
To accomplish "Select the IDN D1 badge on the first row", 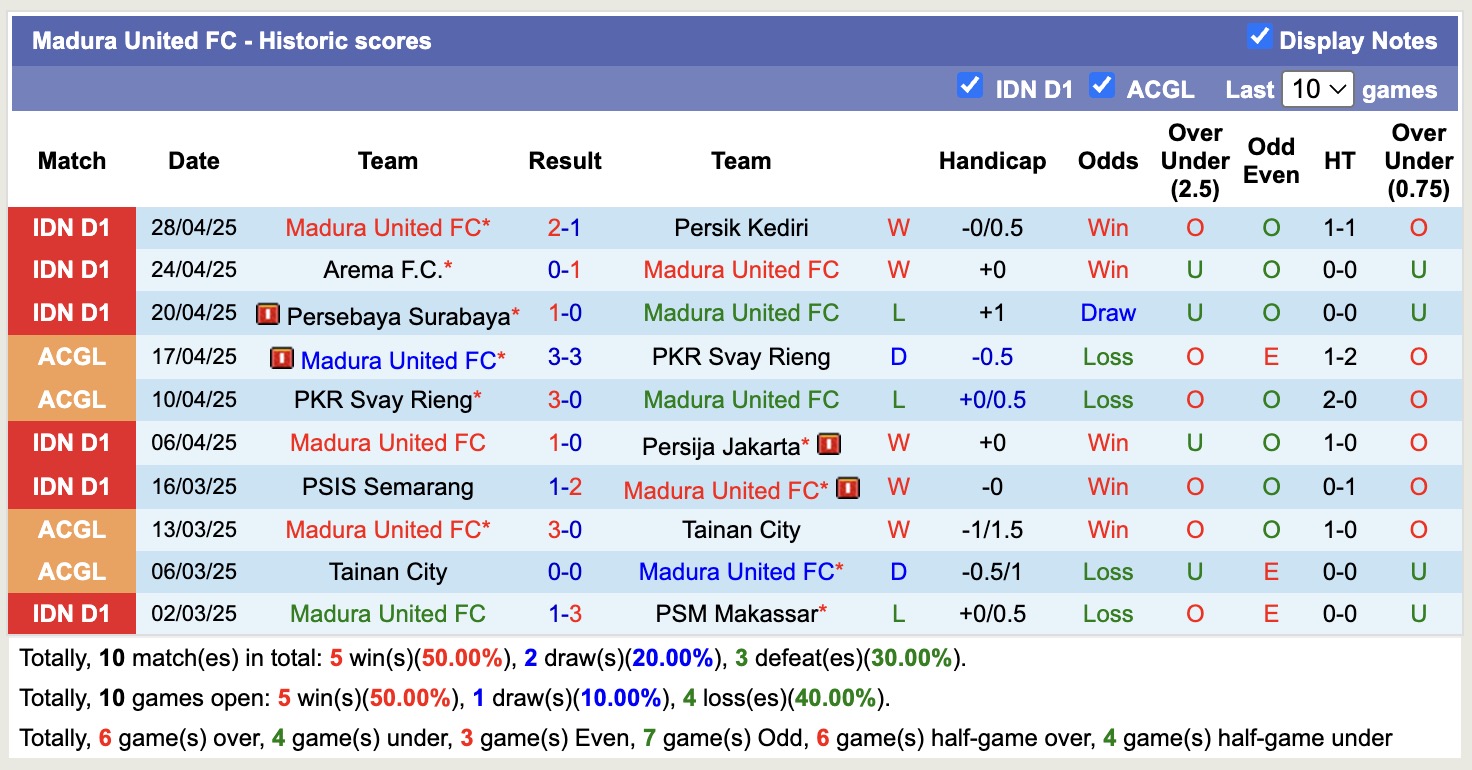I will 71,227.
